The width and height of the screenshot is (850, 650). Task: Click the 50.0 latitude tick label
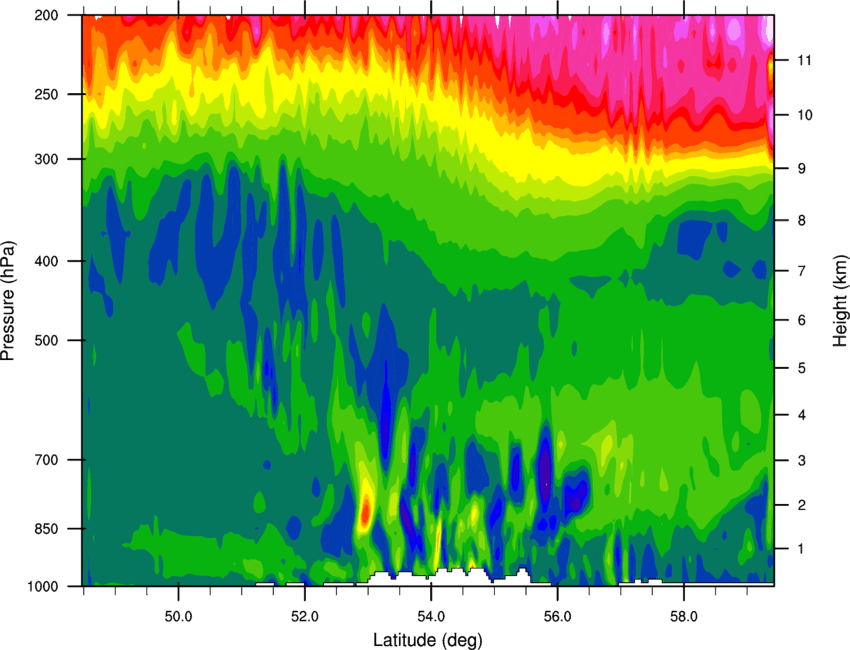click(x=178, y=617)
